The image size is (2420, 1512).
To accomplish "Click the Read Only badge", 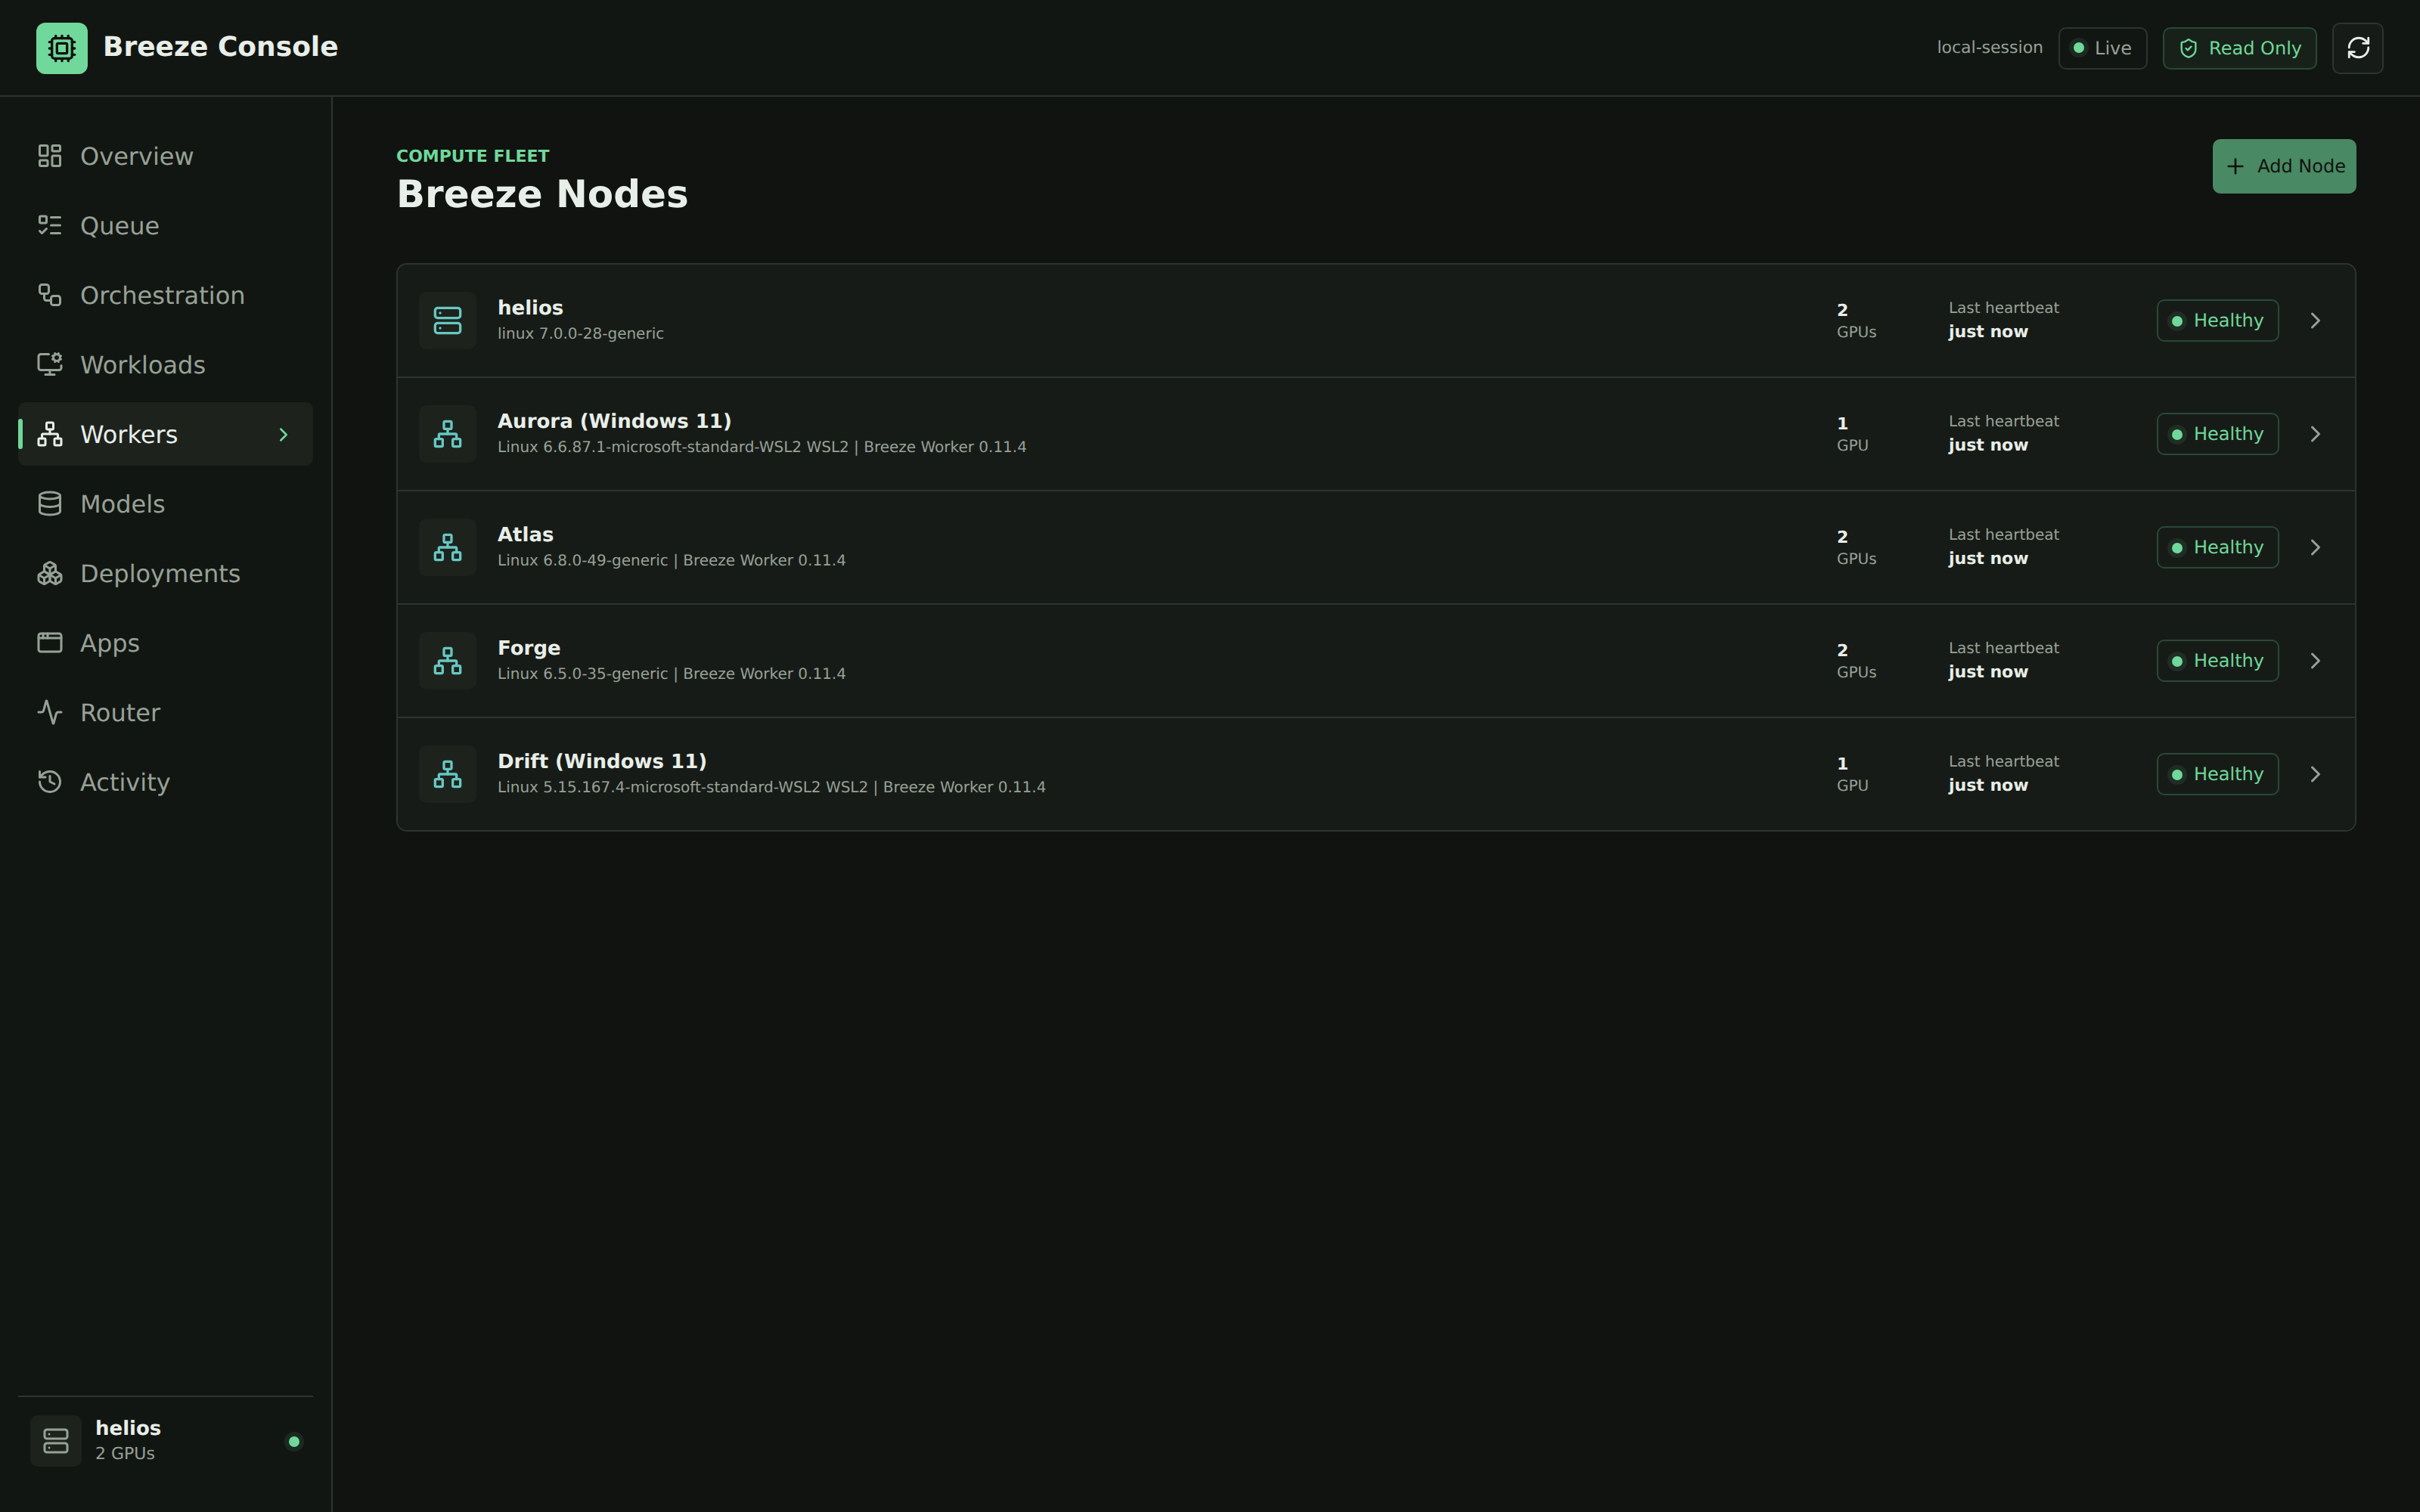I will [2239, 48].
